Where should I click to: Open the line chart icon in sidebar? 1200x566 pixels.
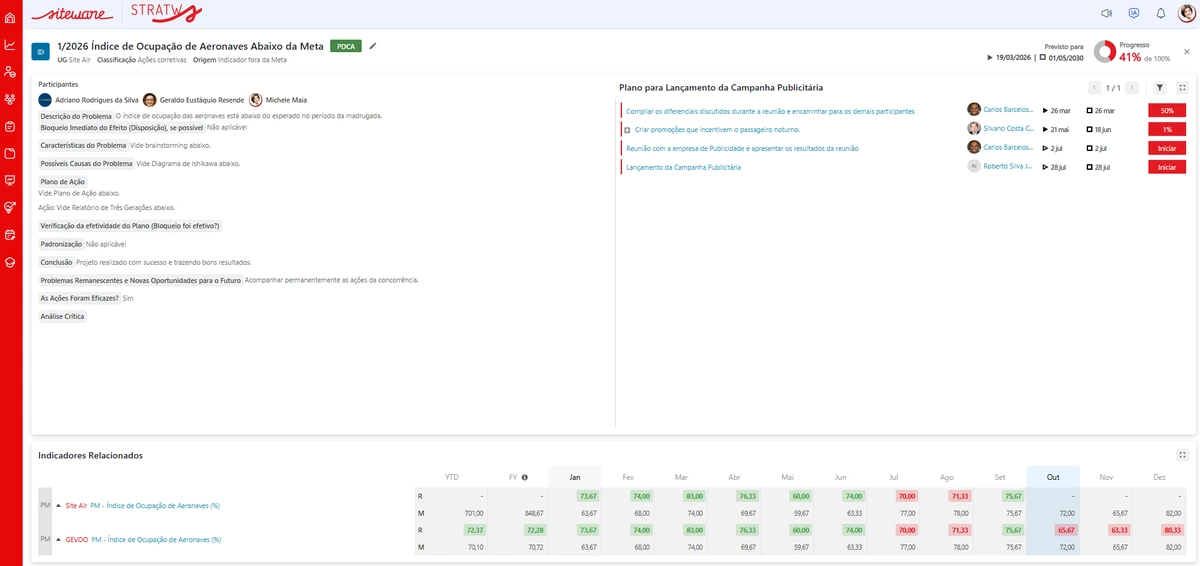pos(10,45)
